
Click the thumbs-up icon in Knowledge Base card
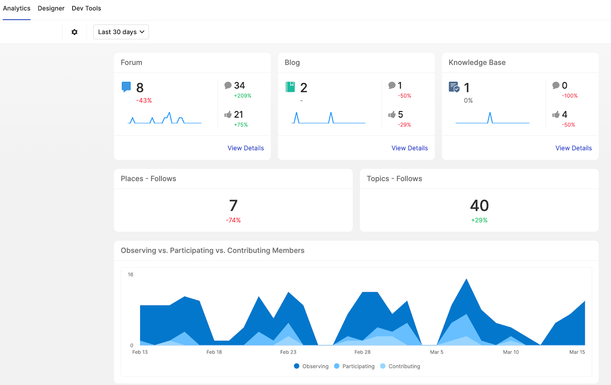[556, 114]
